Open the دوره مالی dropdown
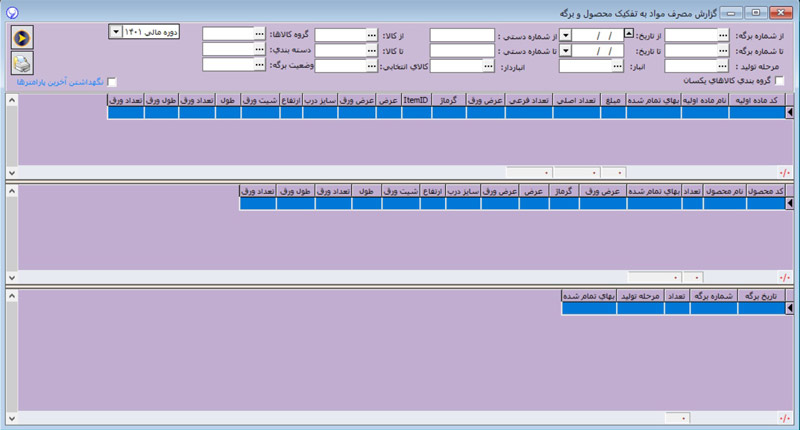The image size is (800, 430). point(116,32)
